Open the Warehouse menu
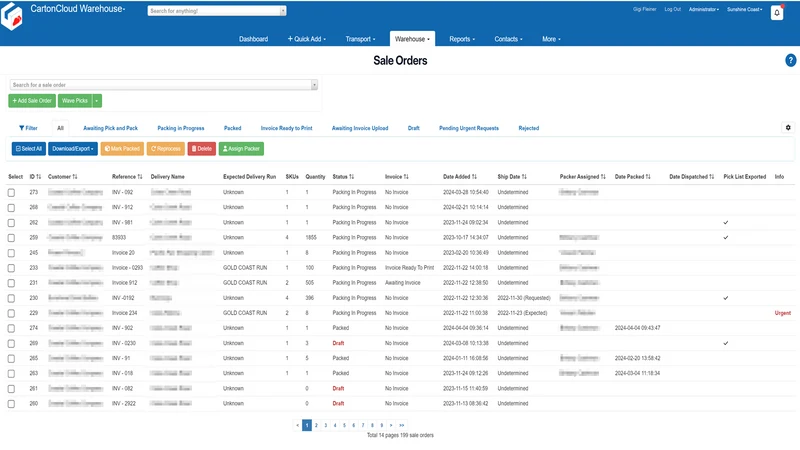The width and height of the screenshot is (800, 450). 412,39
